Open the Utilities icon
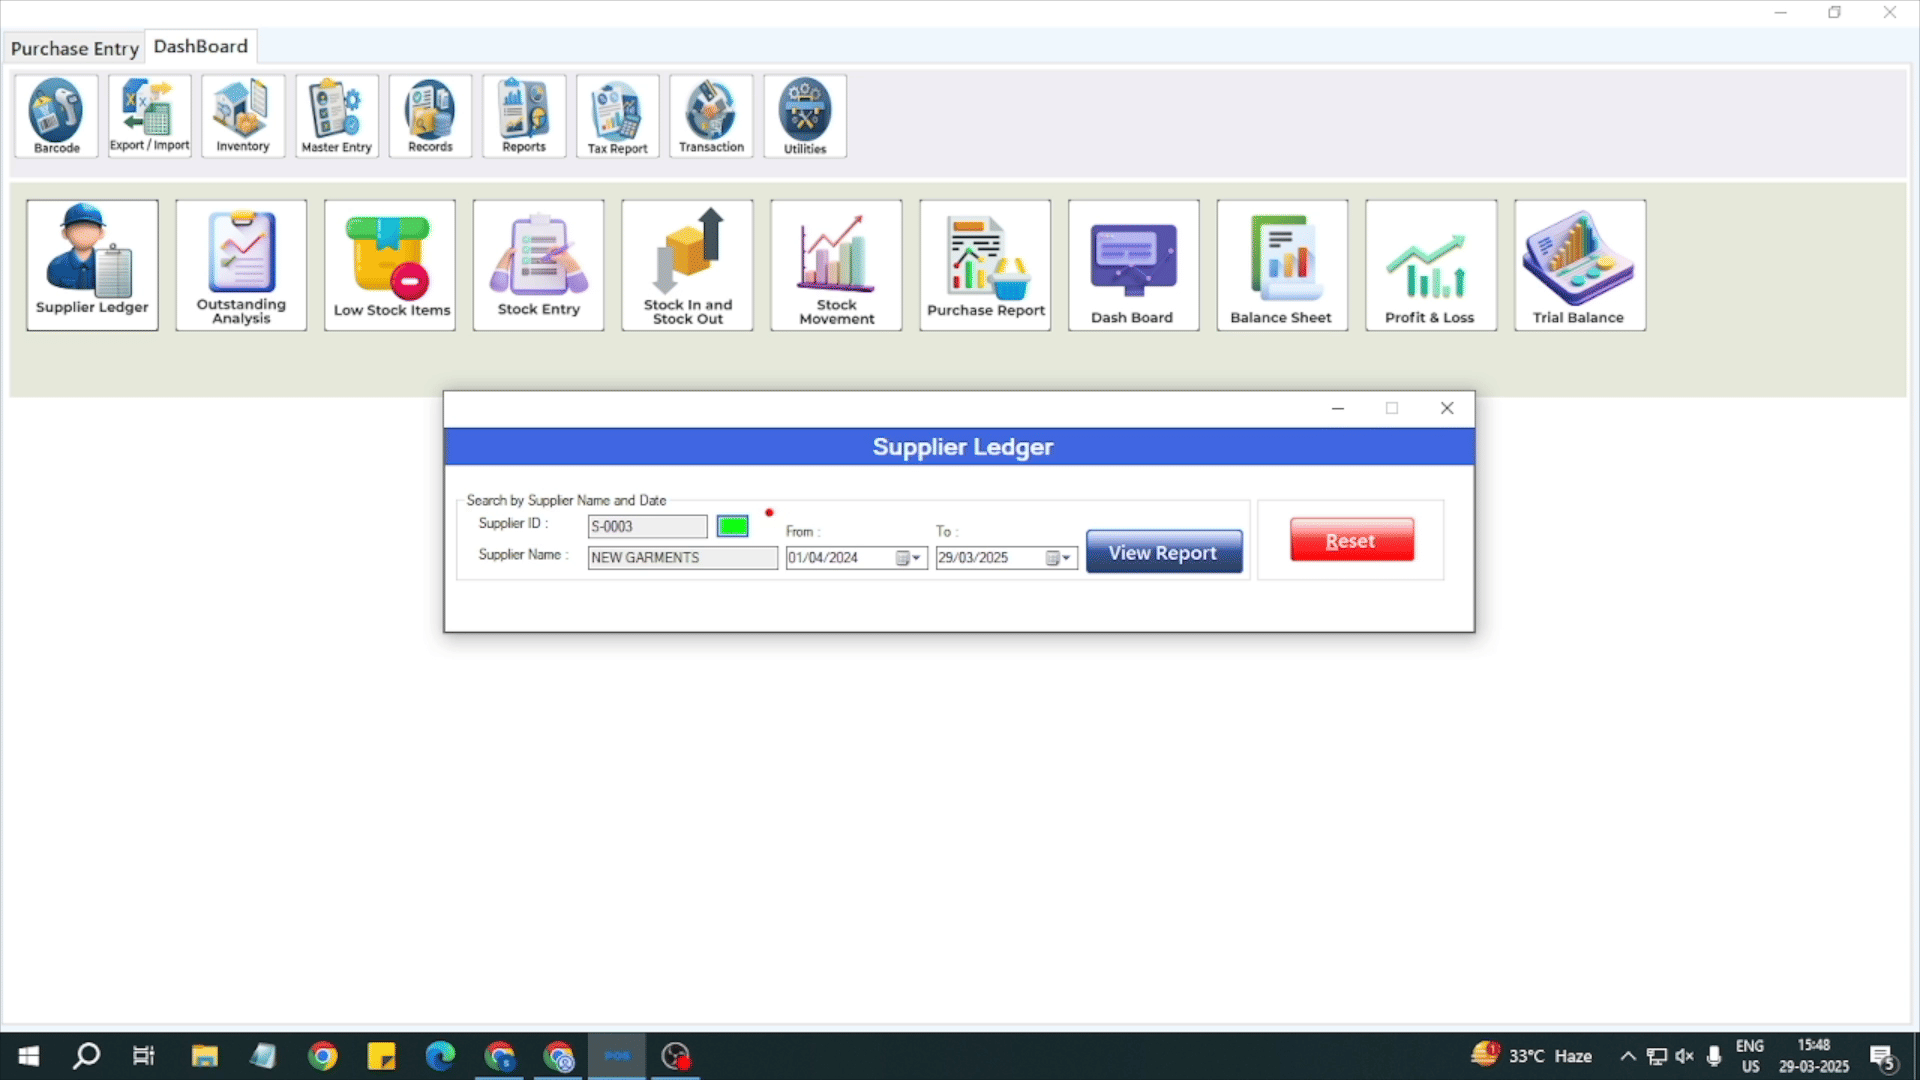 [x=805, y=116]
